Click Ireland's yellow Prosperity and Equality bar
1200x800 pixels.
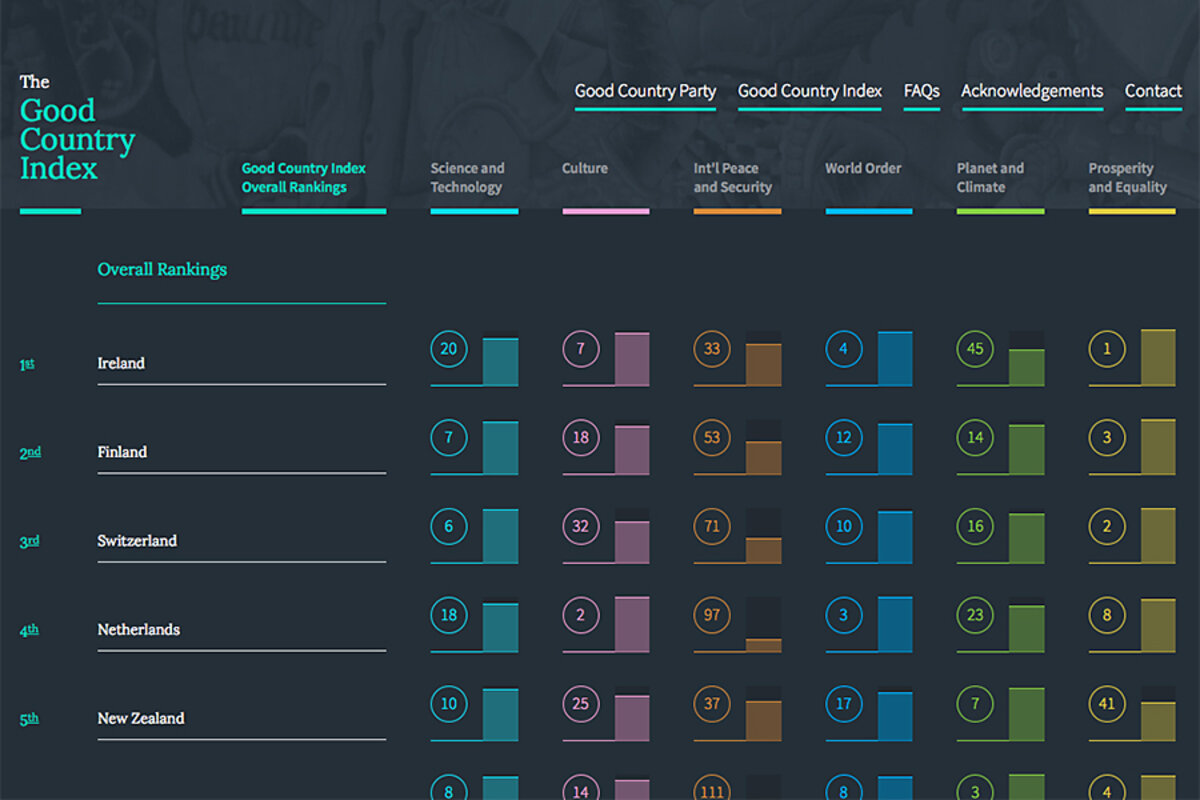point(1158,358)
